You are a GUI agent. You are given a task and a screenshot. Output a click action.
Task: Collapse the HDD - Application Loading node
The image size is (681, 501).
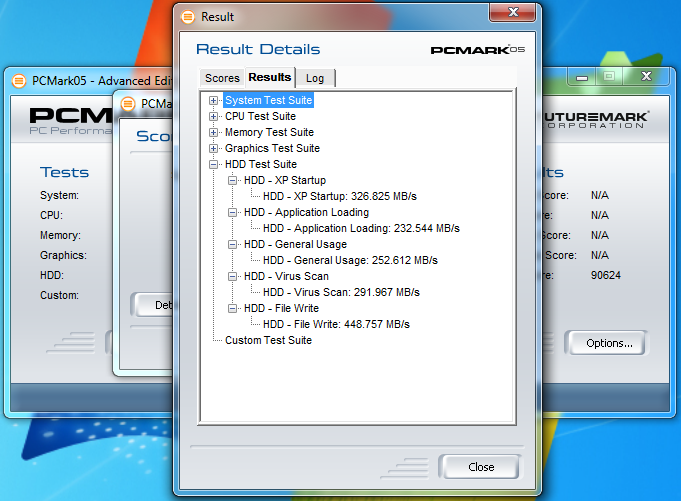click(232, 212)
